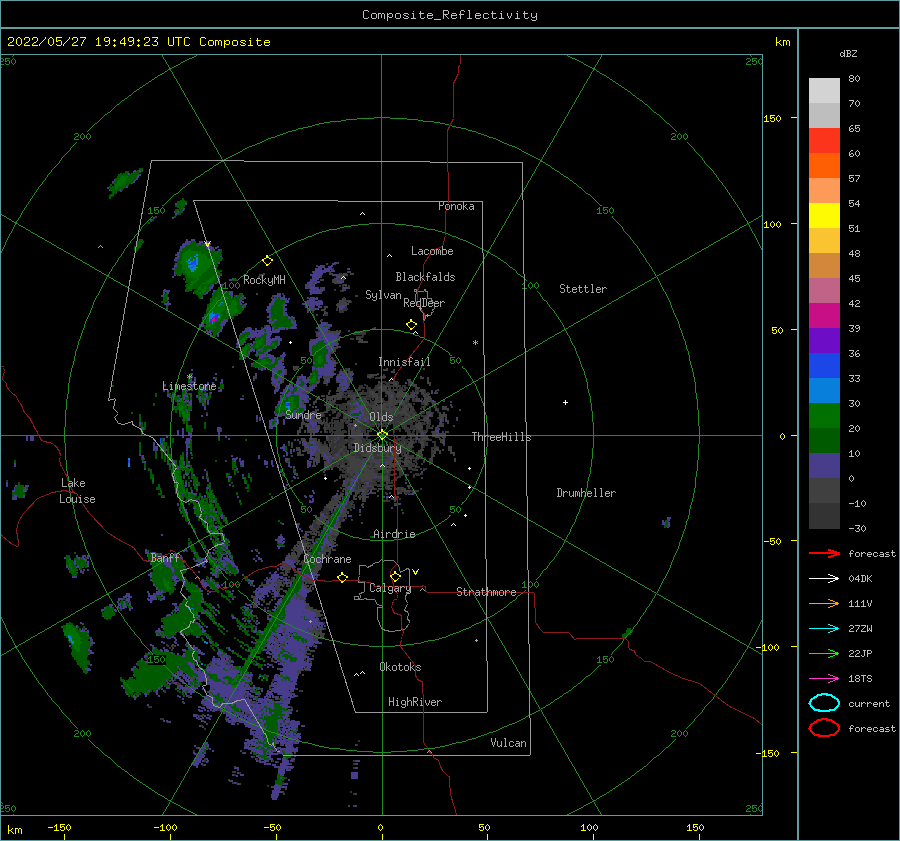Click the yellow diamond marker near RockyMH

[x=267, y=261]
